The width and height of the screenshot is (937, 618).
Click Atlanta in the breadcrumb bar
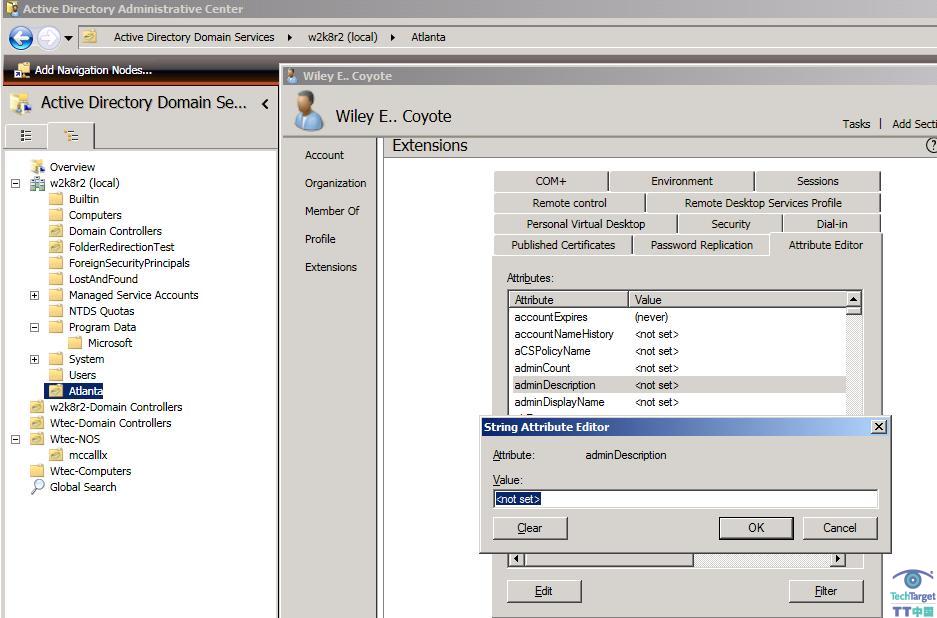click(x=428, y=37)
